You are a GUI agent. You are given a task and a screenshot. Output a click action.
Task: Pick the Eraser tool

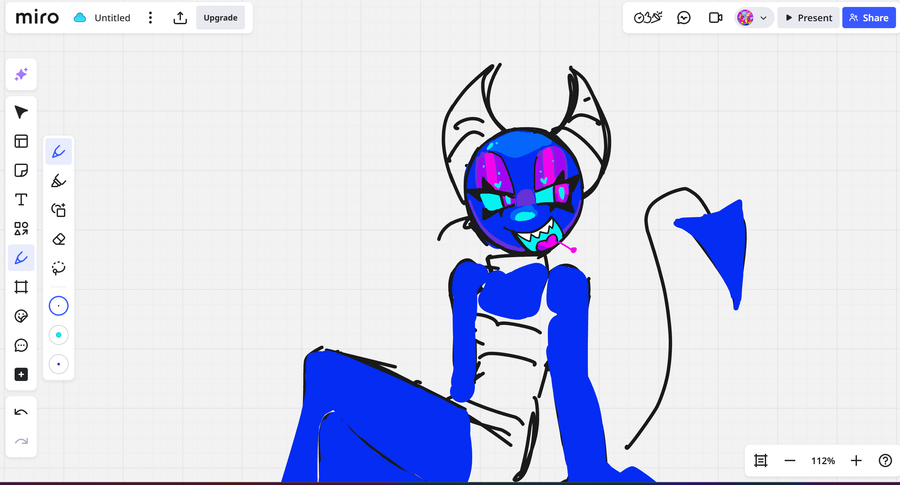(59, 239)
